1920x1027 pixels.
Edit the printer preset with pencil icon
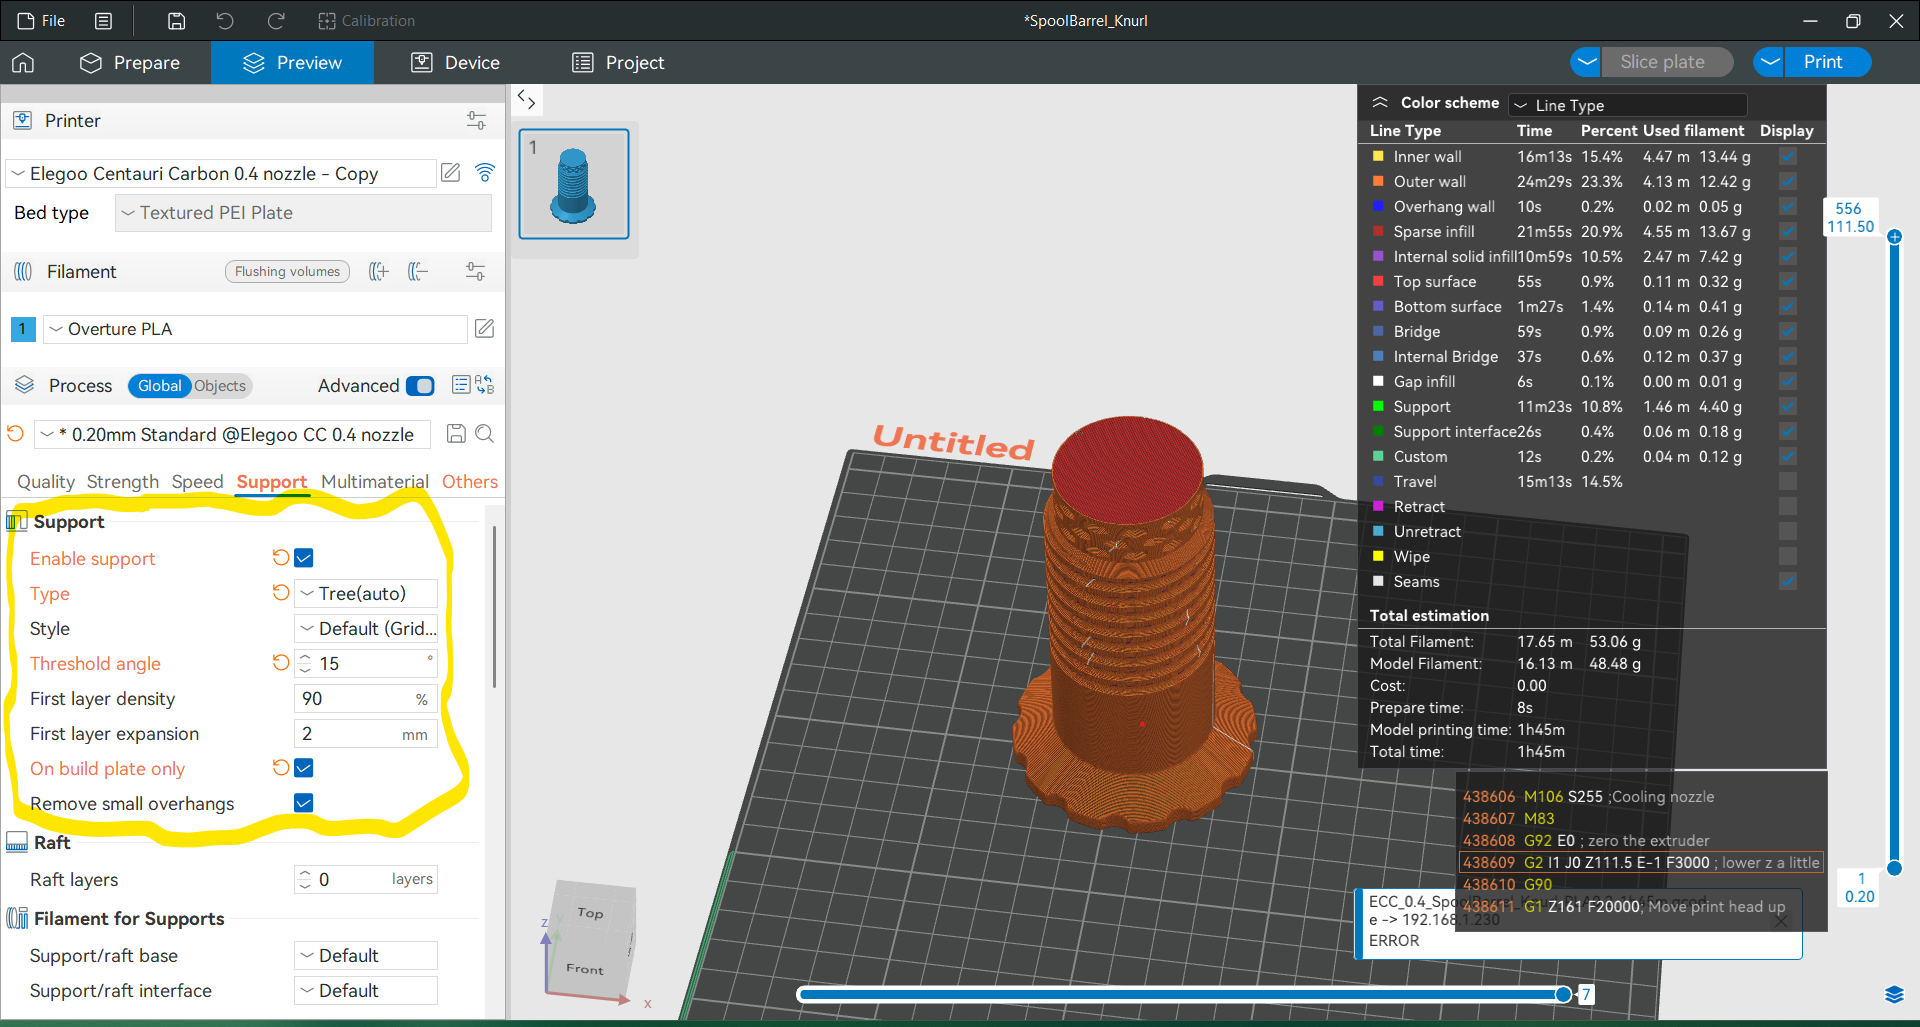(451, 173)
